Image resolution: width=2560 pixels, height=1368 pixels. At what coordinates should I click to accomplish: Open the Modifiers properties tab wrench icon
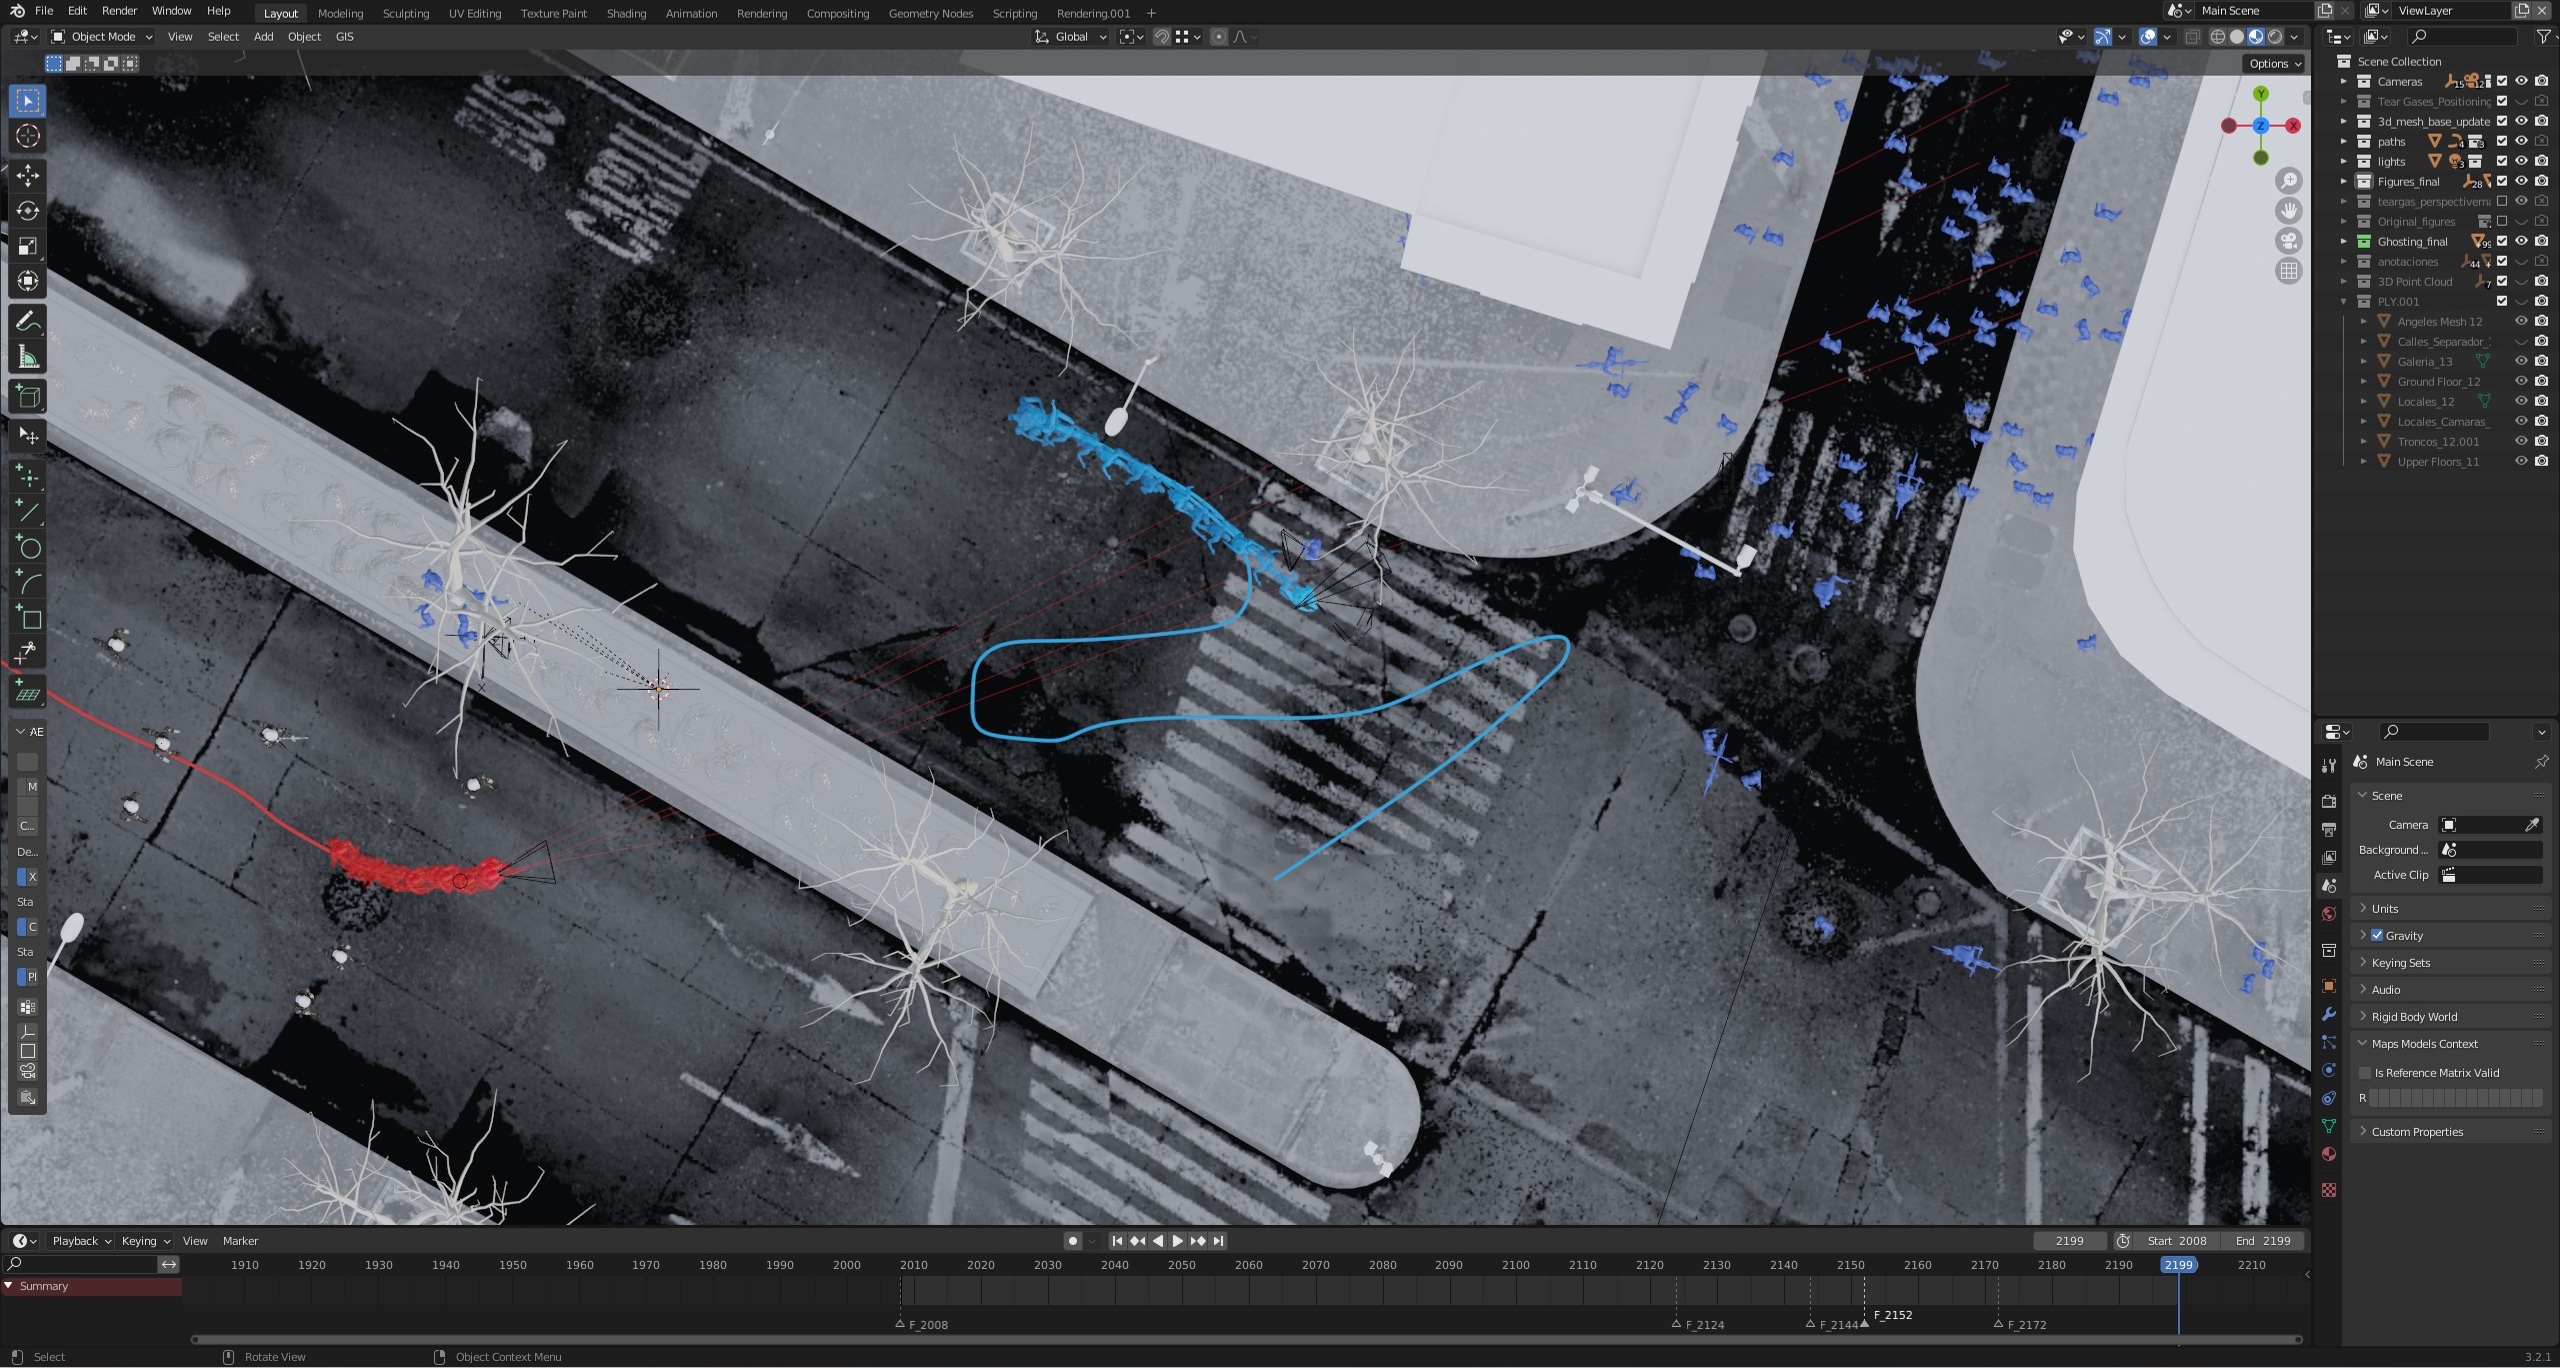tap(2329, 1014)
